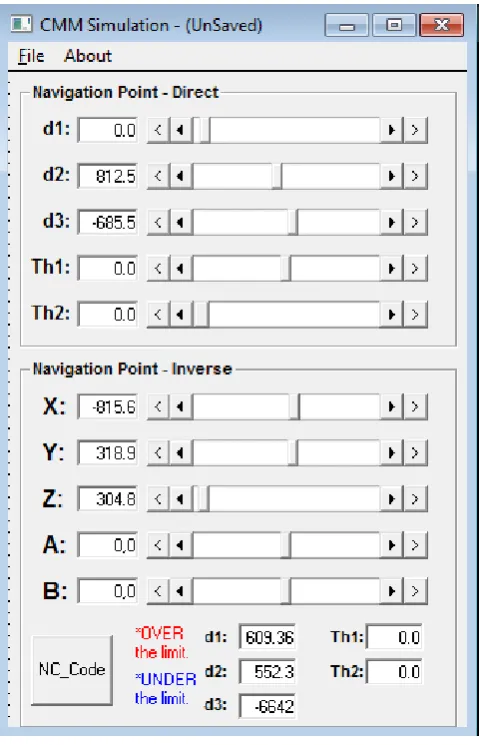Open the About menu
The height and width of the screenshot is (745, 479).
tap(88, 56)
